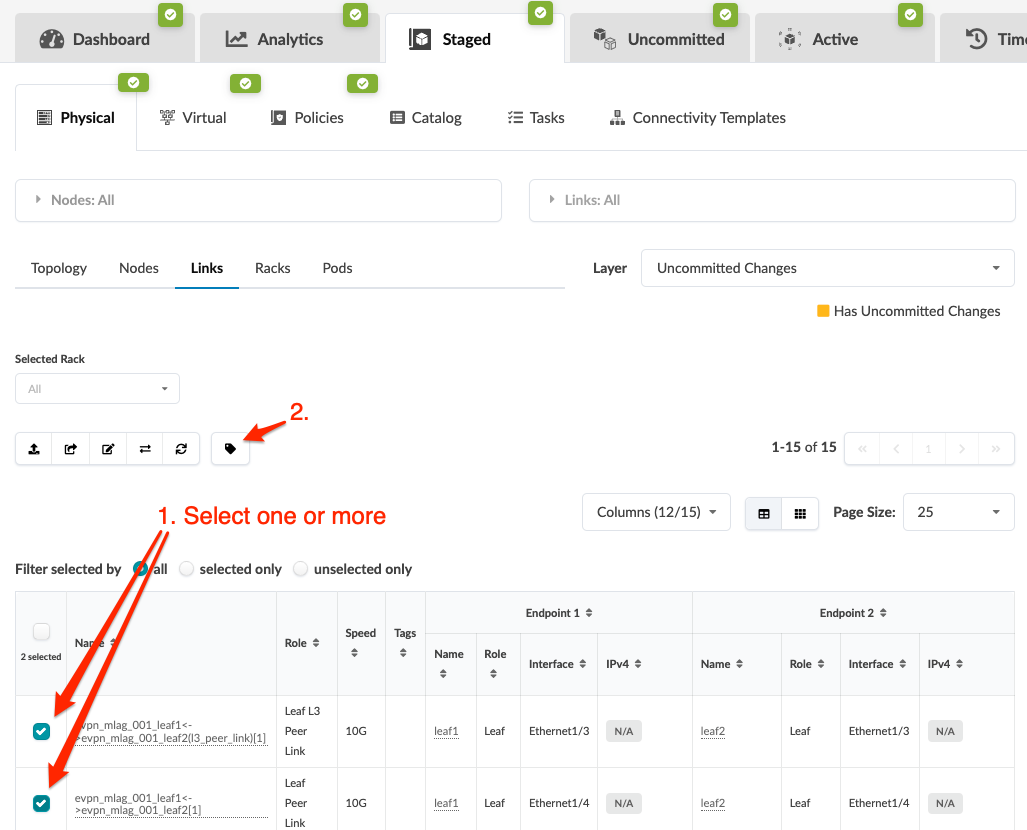Switch to grid view icon
This screenshot has width=1027, height=830.
[x=800, y=514]
